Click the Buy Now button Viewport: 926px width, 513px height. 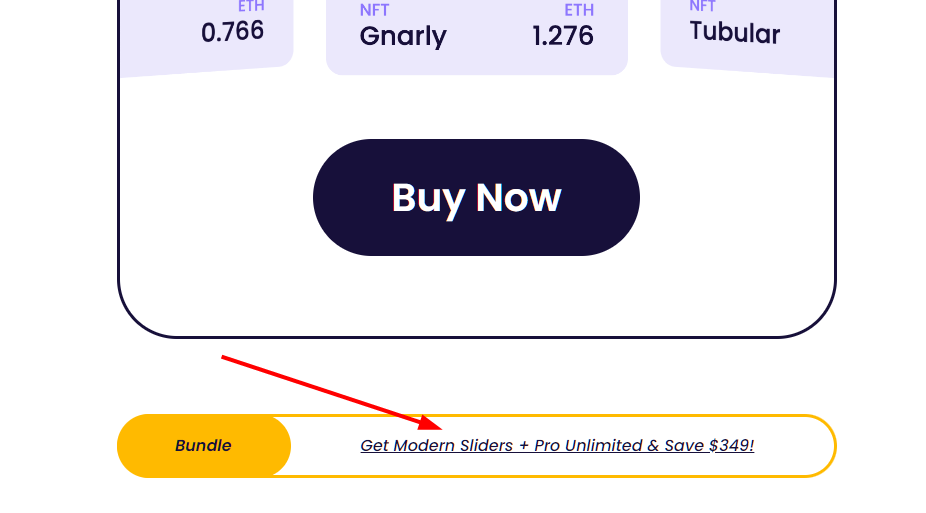tap(476, 197)
